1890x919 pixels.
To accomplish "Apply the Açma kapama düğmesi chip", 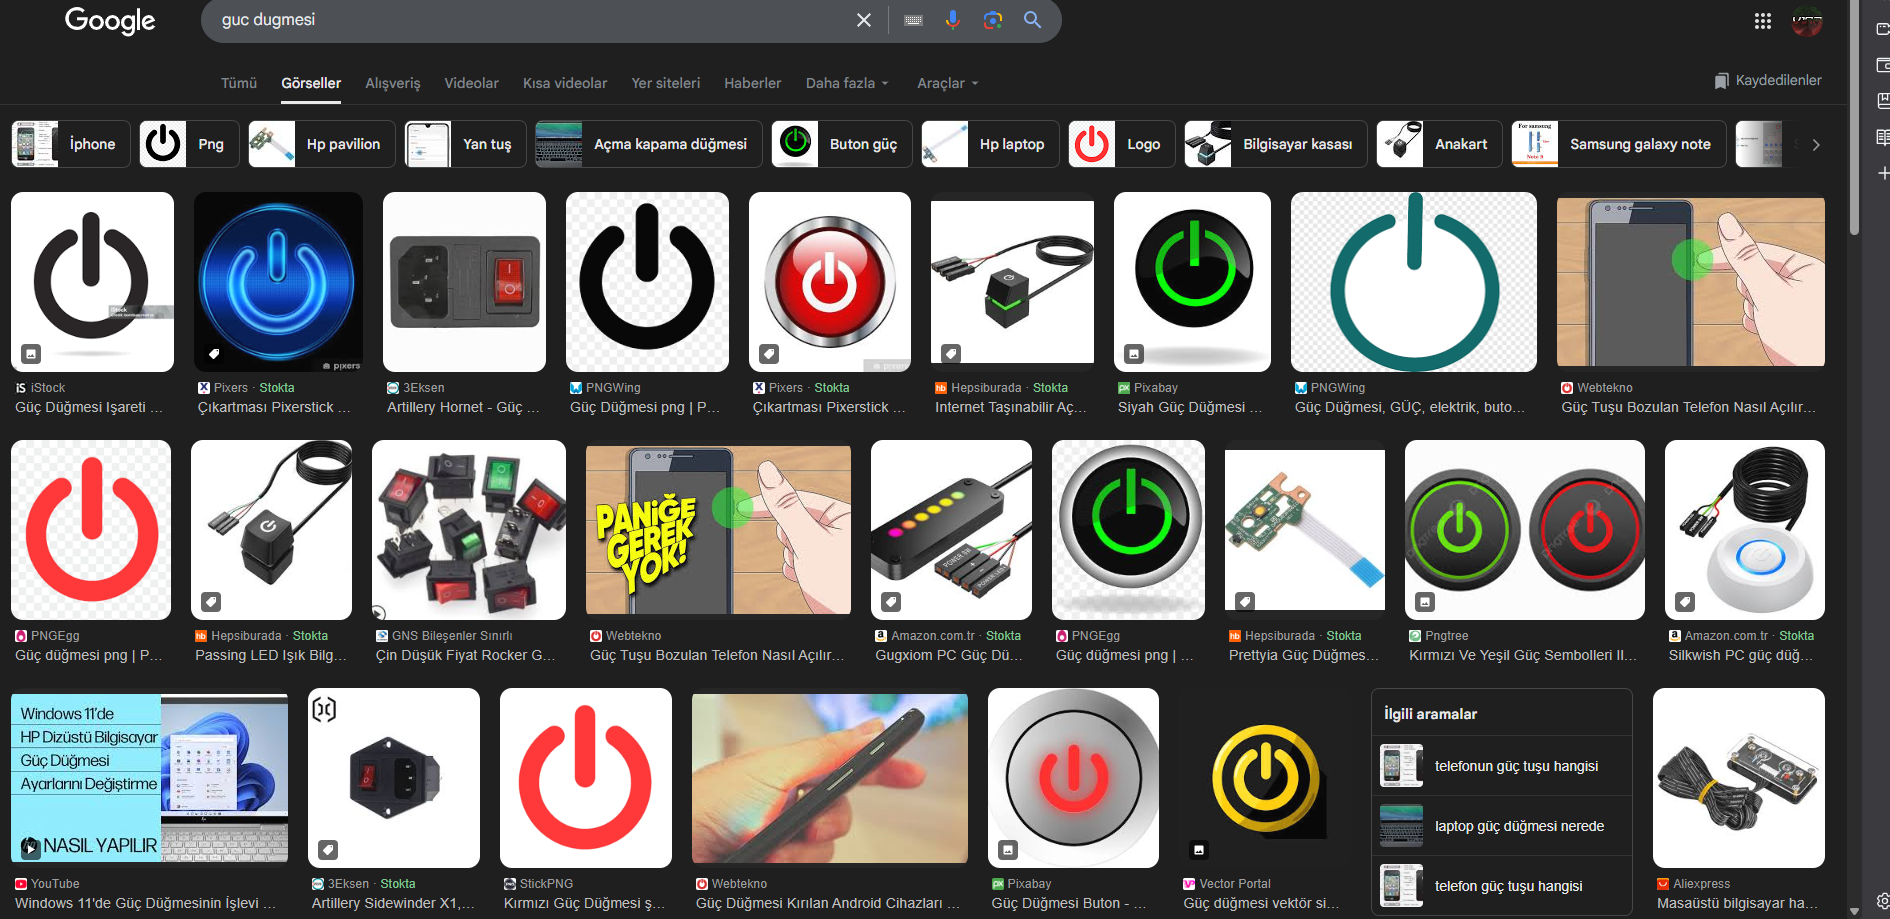I will tap(649, 144).
